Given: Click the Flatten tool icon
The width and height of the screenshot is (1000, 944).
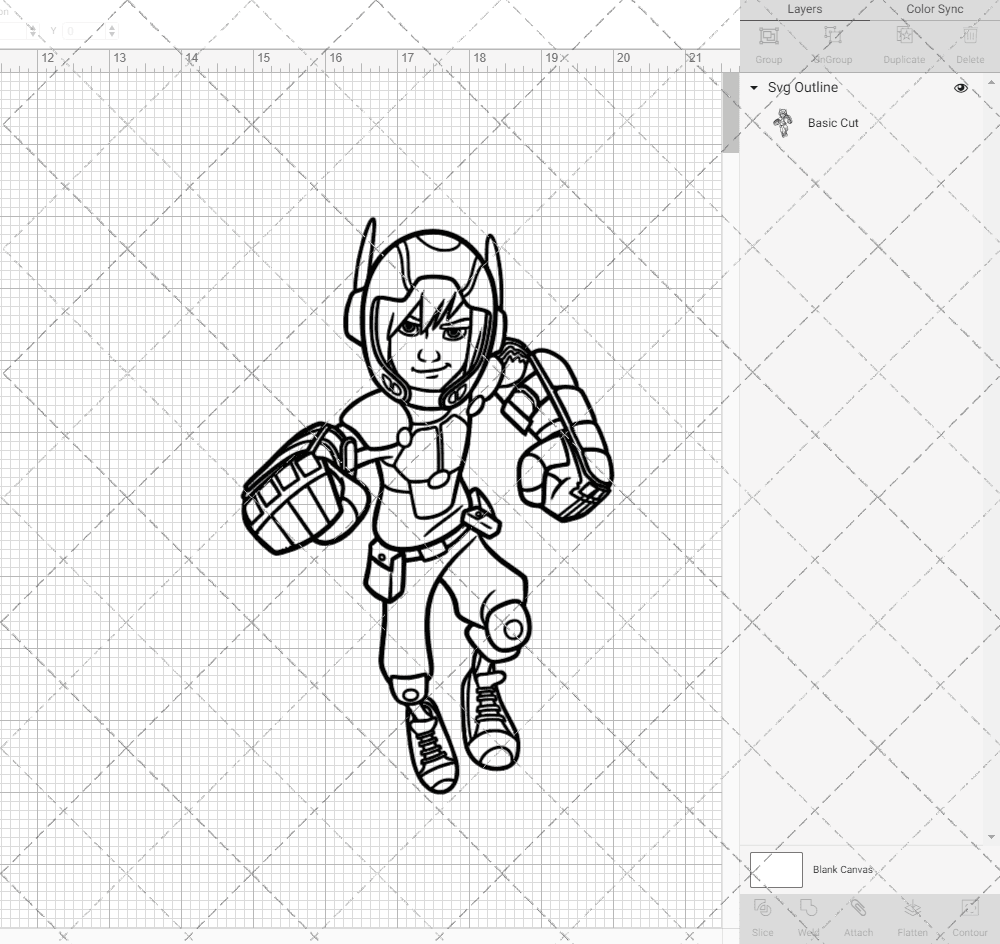Looking at the screenshot, I should tap(913, 909).
